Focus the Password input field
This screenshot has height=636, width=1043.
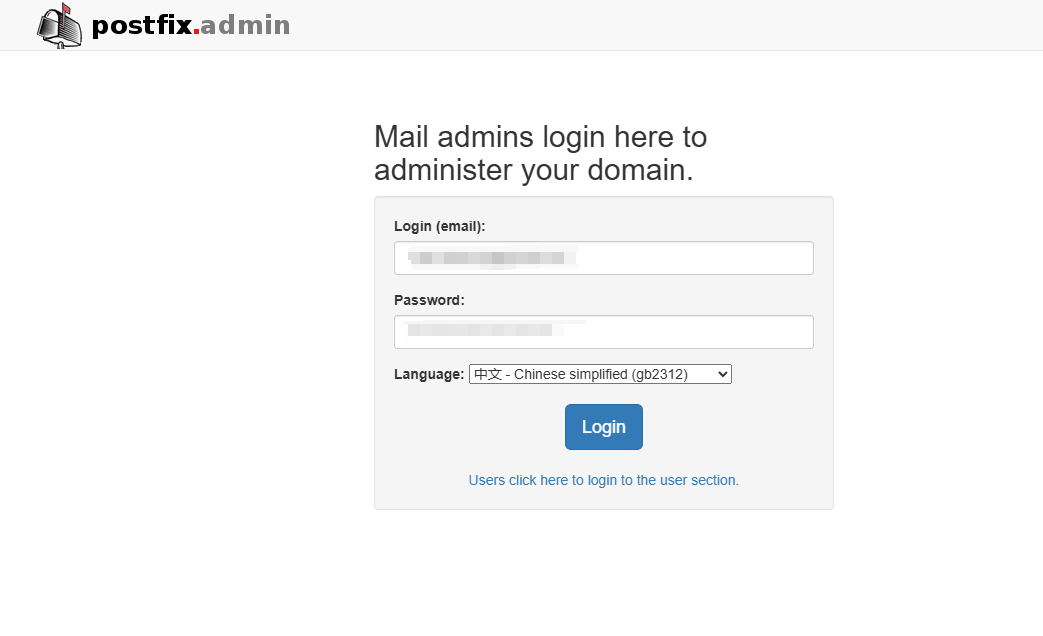[x=690, y=332]
